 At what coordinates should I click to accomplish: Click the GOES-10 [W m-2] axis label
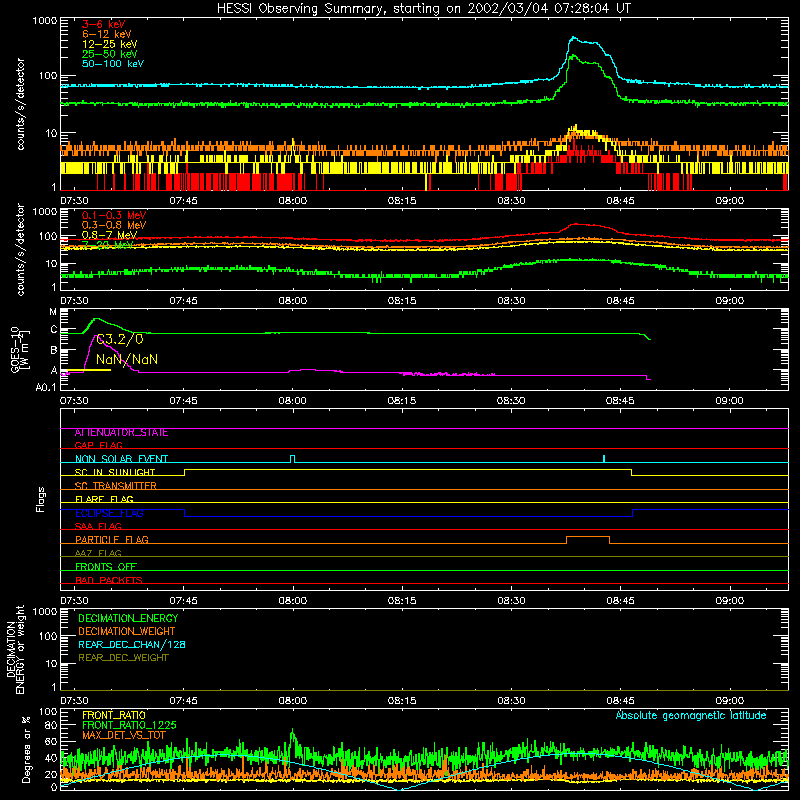click(x=18, y=349)
